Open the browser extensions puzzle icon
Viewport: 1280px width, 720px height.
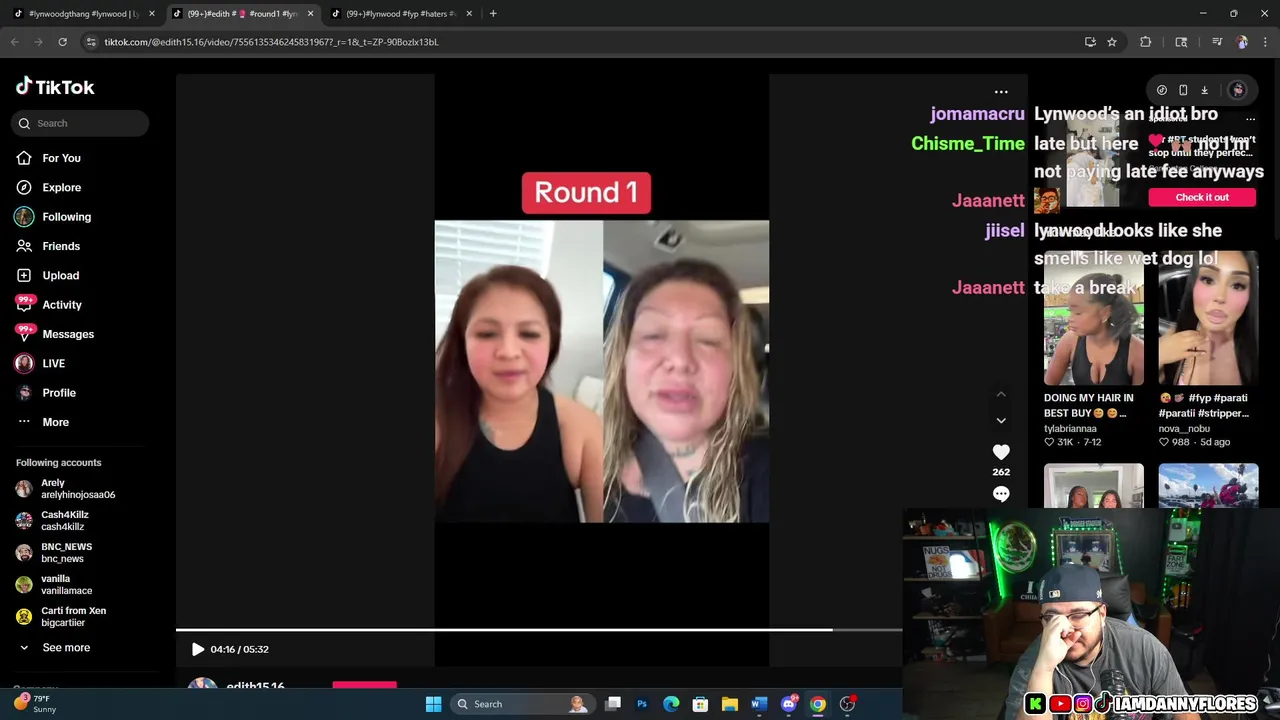(x=1146, y=42)
